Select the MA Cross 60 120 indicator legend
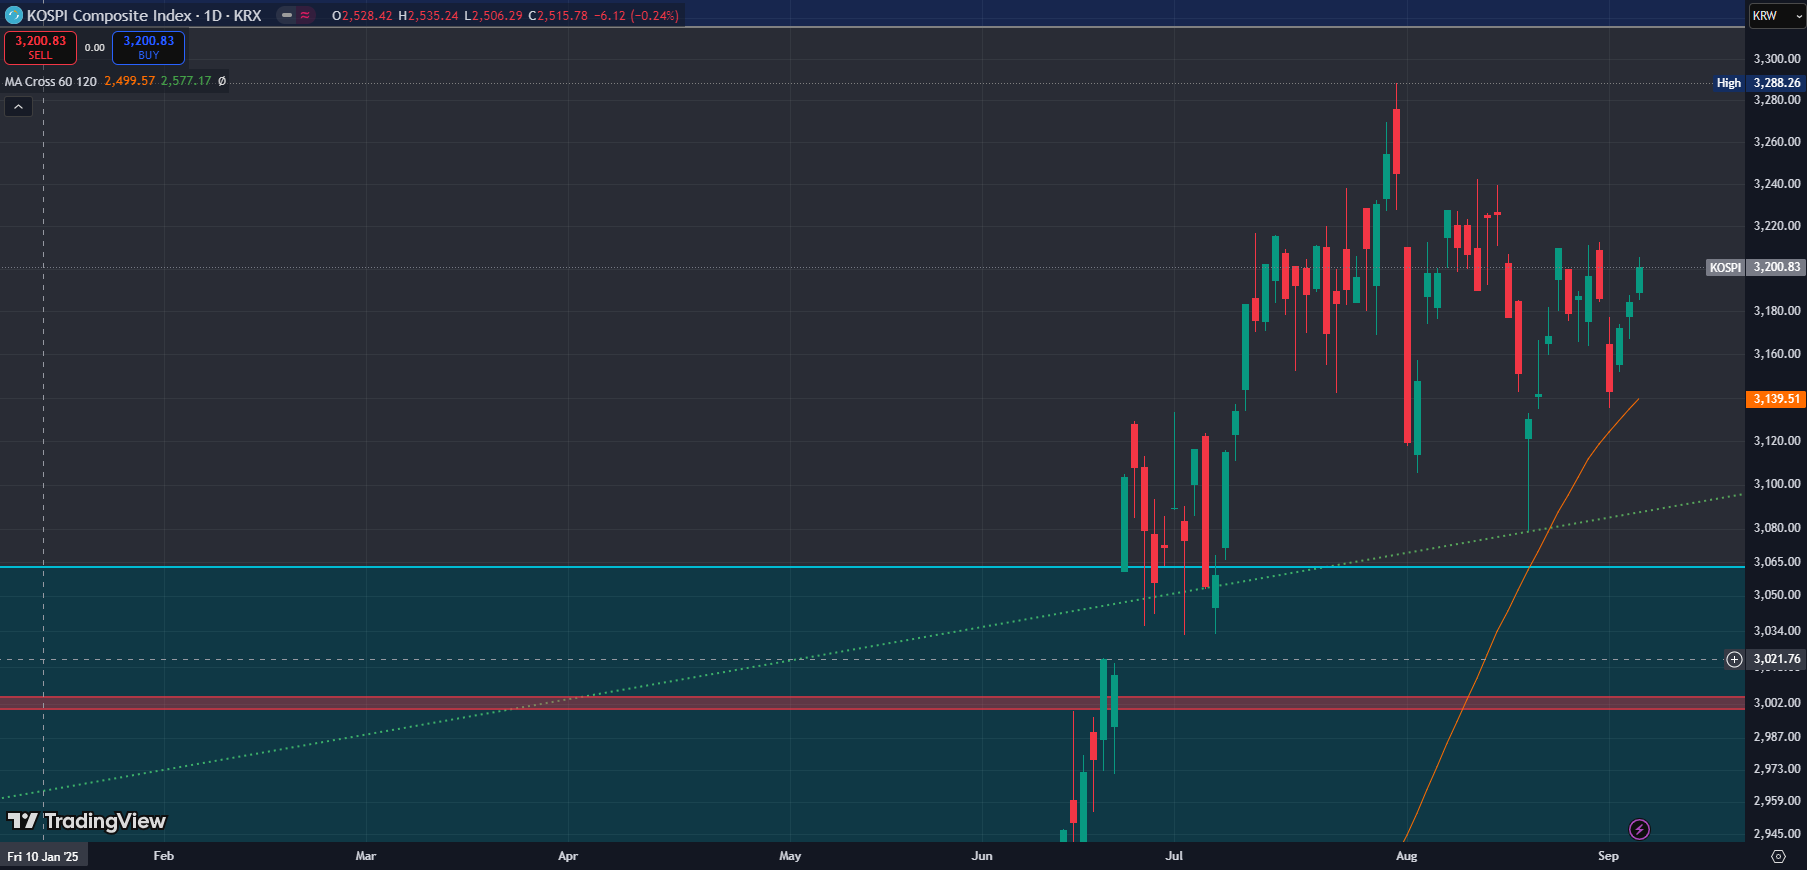The height and width of the screenshot is (870, 1807). pyautogui.click(x=51, y=81)
